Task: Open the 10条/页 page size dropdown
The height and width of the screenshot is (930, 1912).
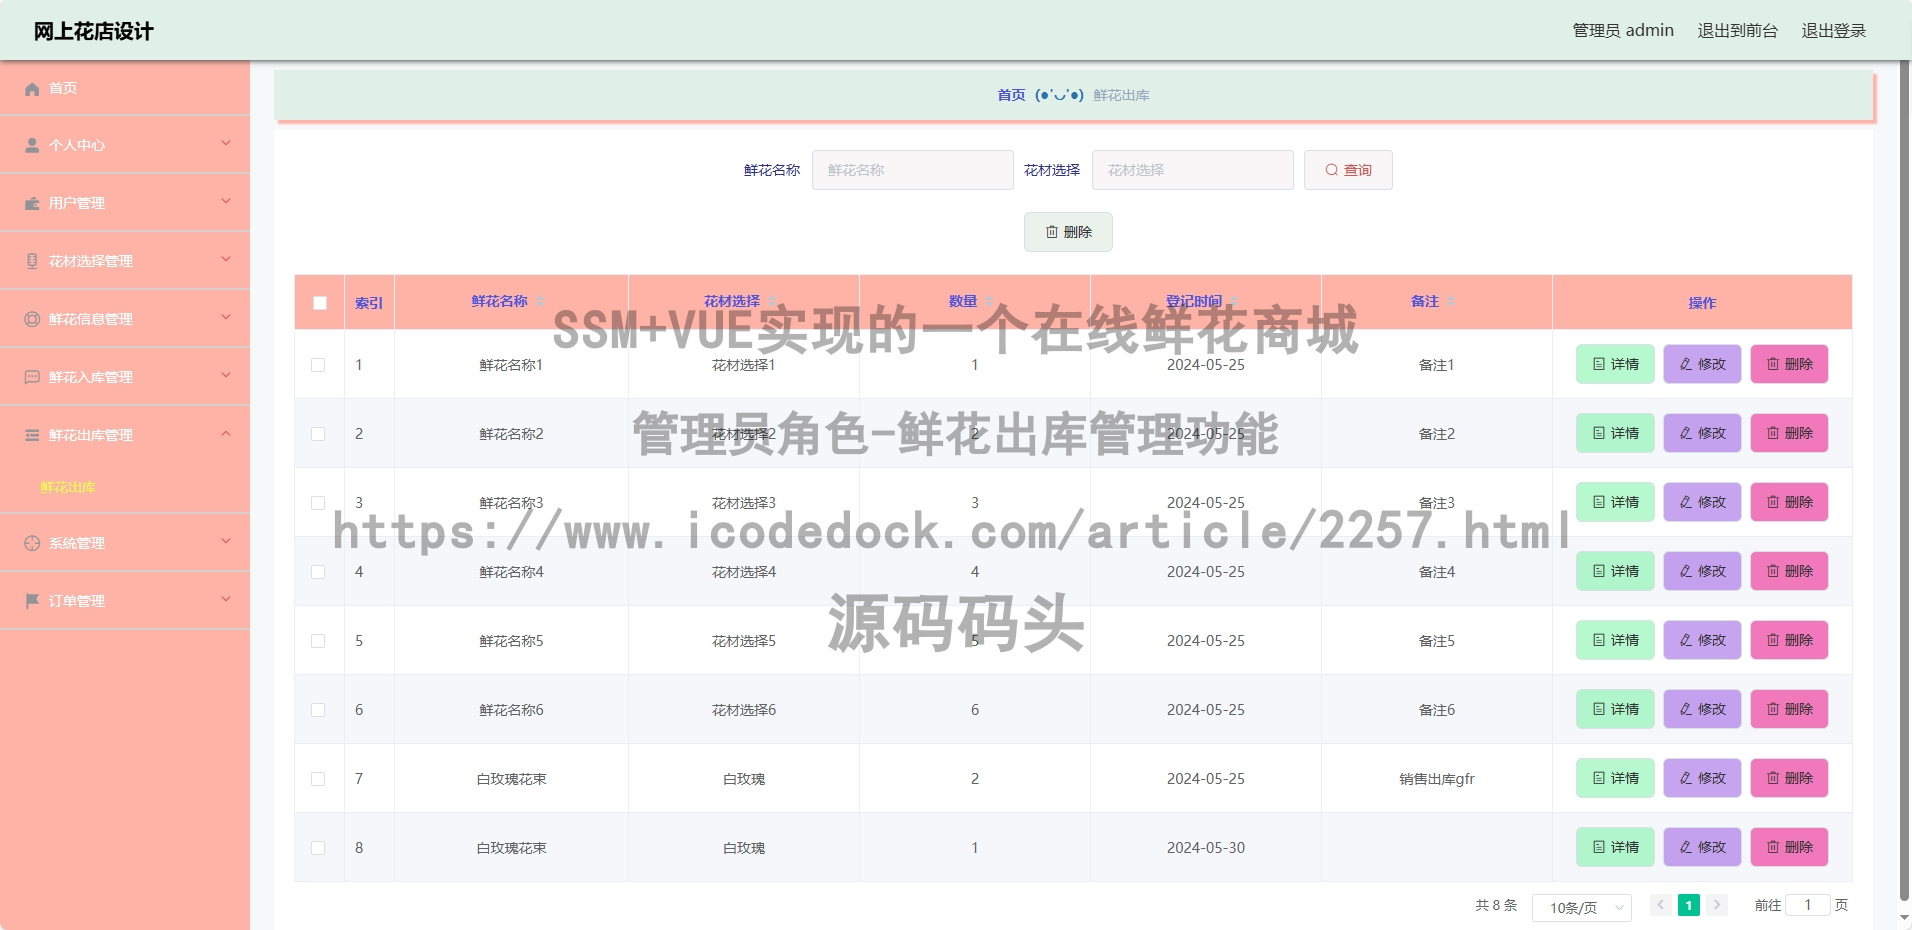Action: [1582, 907]
